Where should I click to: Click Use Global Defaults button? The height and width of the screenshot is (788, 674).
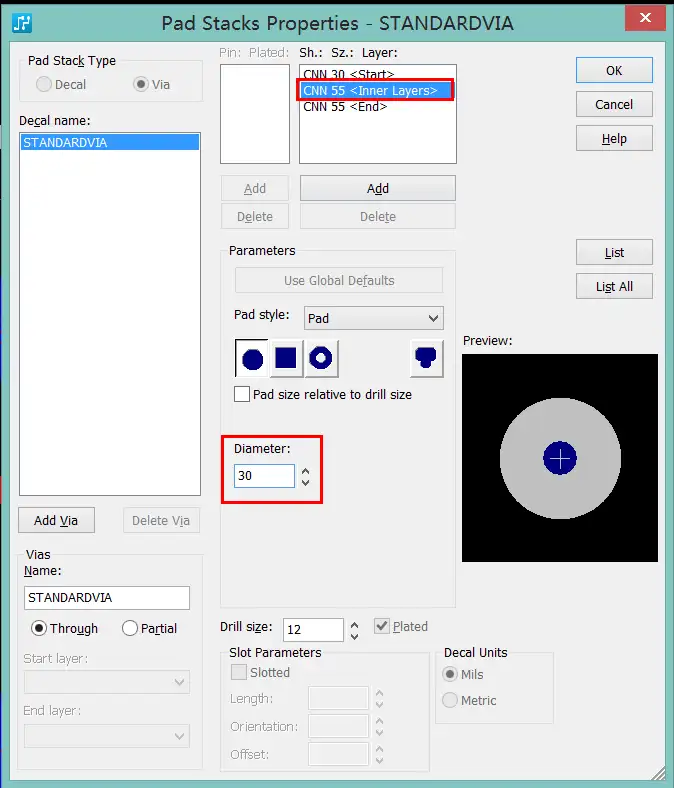[x=339, y=280]
